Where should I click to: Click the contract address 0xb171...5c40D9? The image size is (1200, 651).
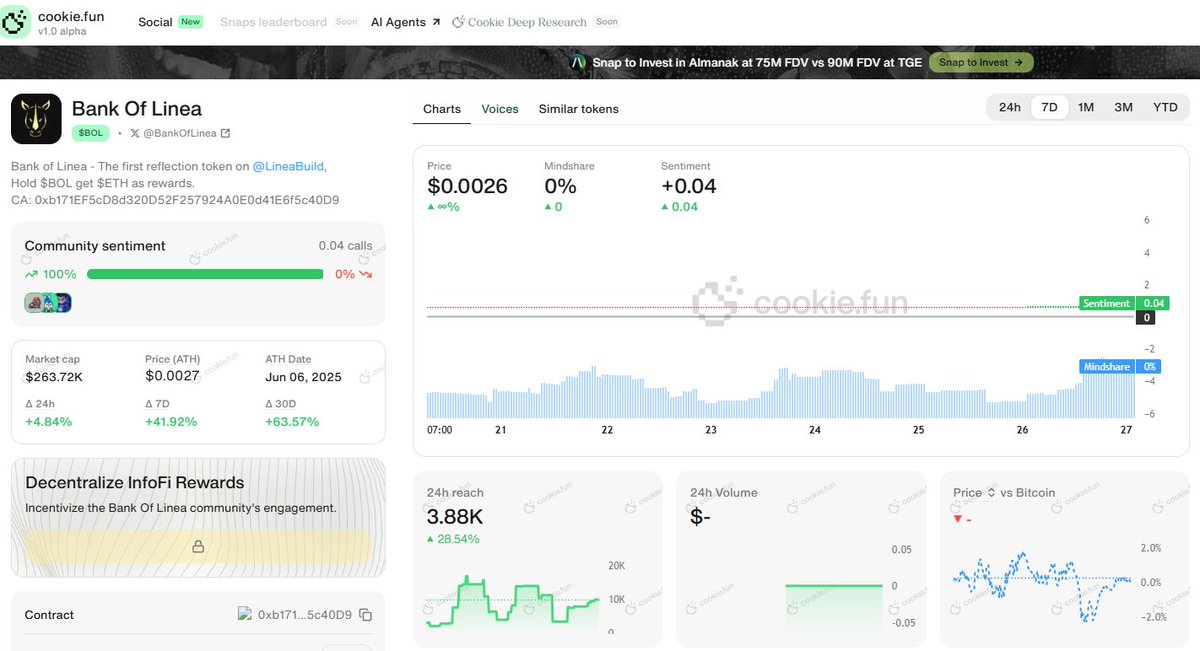[305, 615]
